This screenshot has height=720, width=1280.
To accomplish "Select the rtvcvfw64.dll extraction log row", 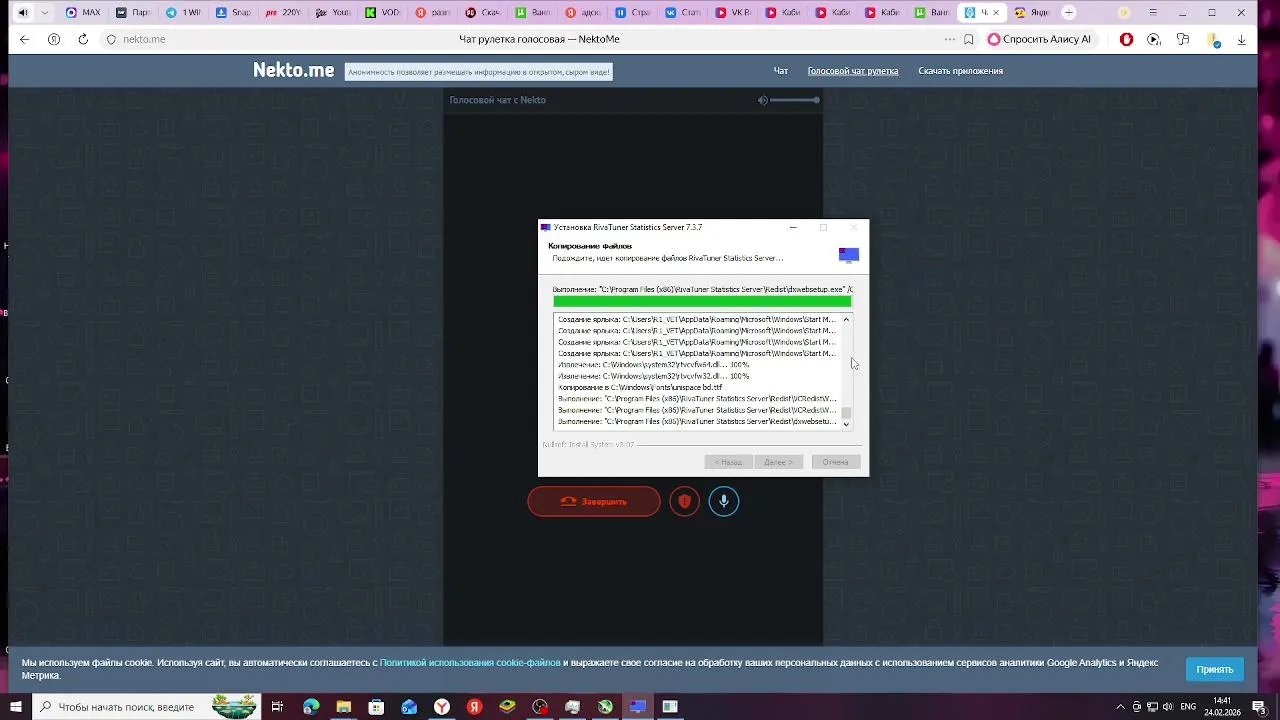I will (696, 365).
